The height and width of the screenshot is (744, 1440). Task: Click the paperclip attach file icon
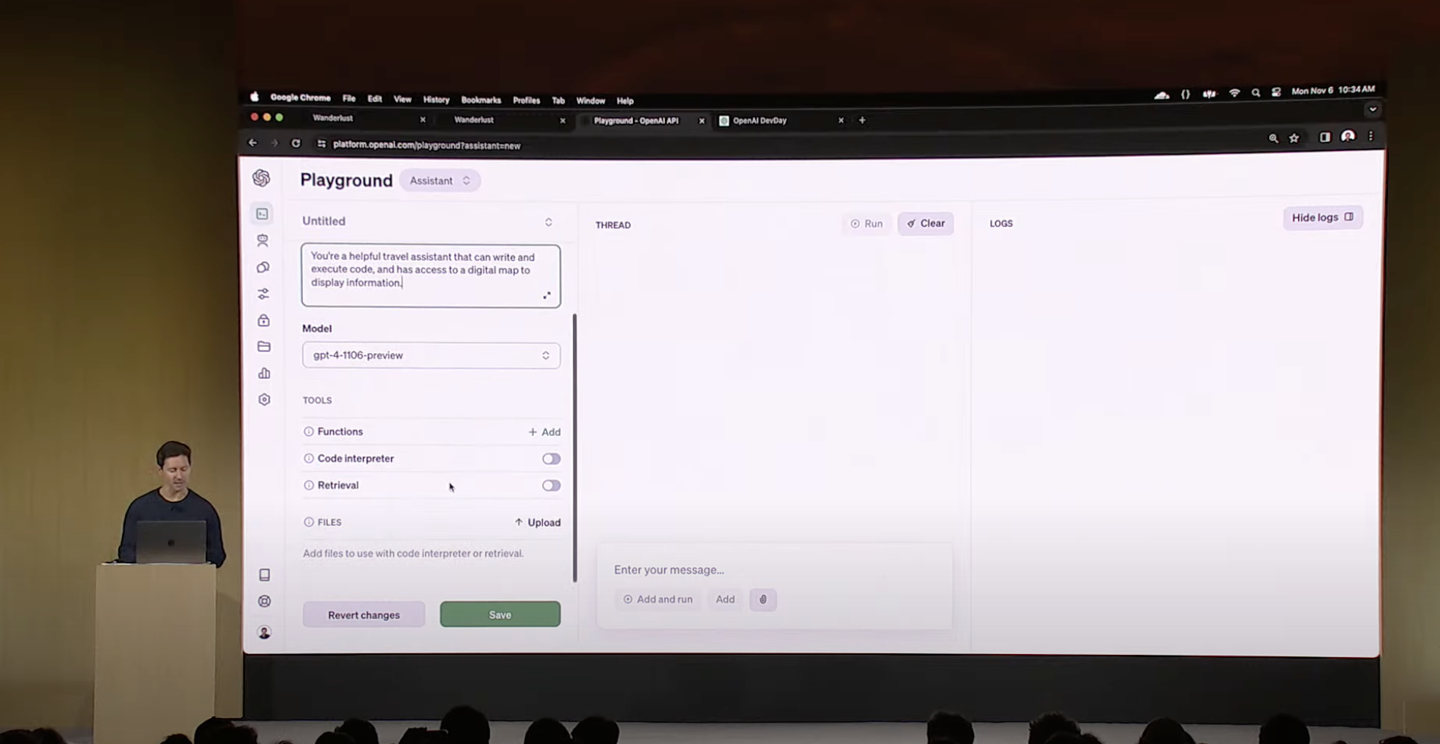coord(763,599)
